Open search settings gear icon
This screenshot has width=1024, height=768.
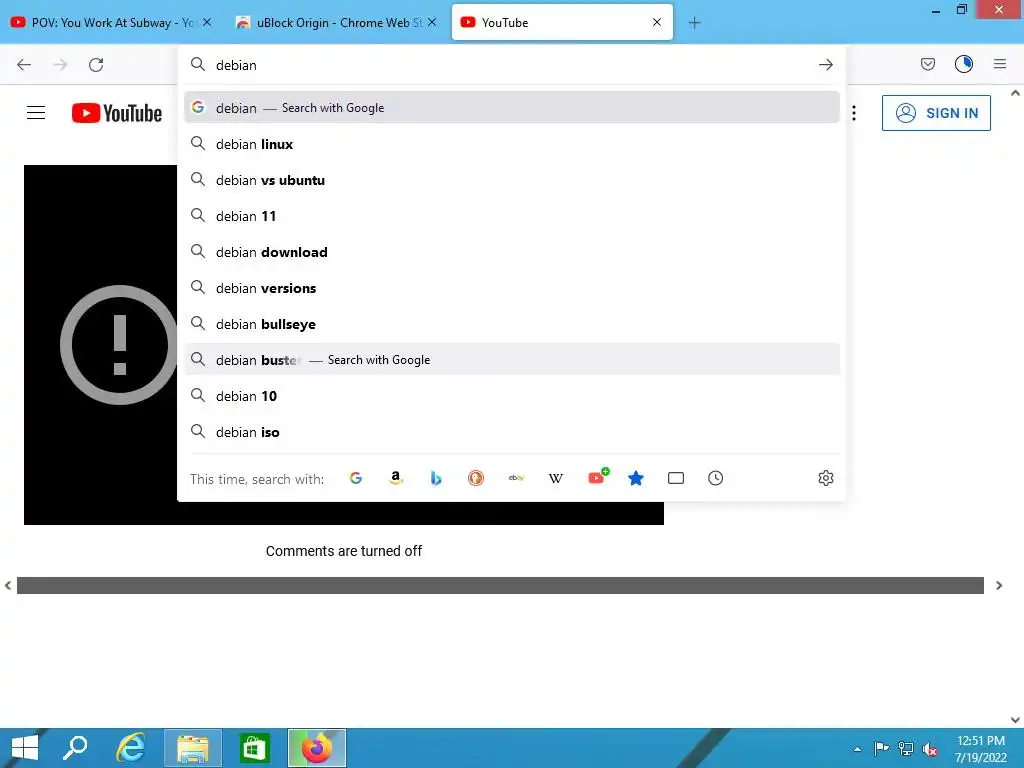[x=825, y=478]
